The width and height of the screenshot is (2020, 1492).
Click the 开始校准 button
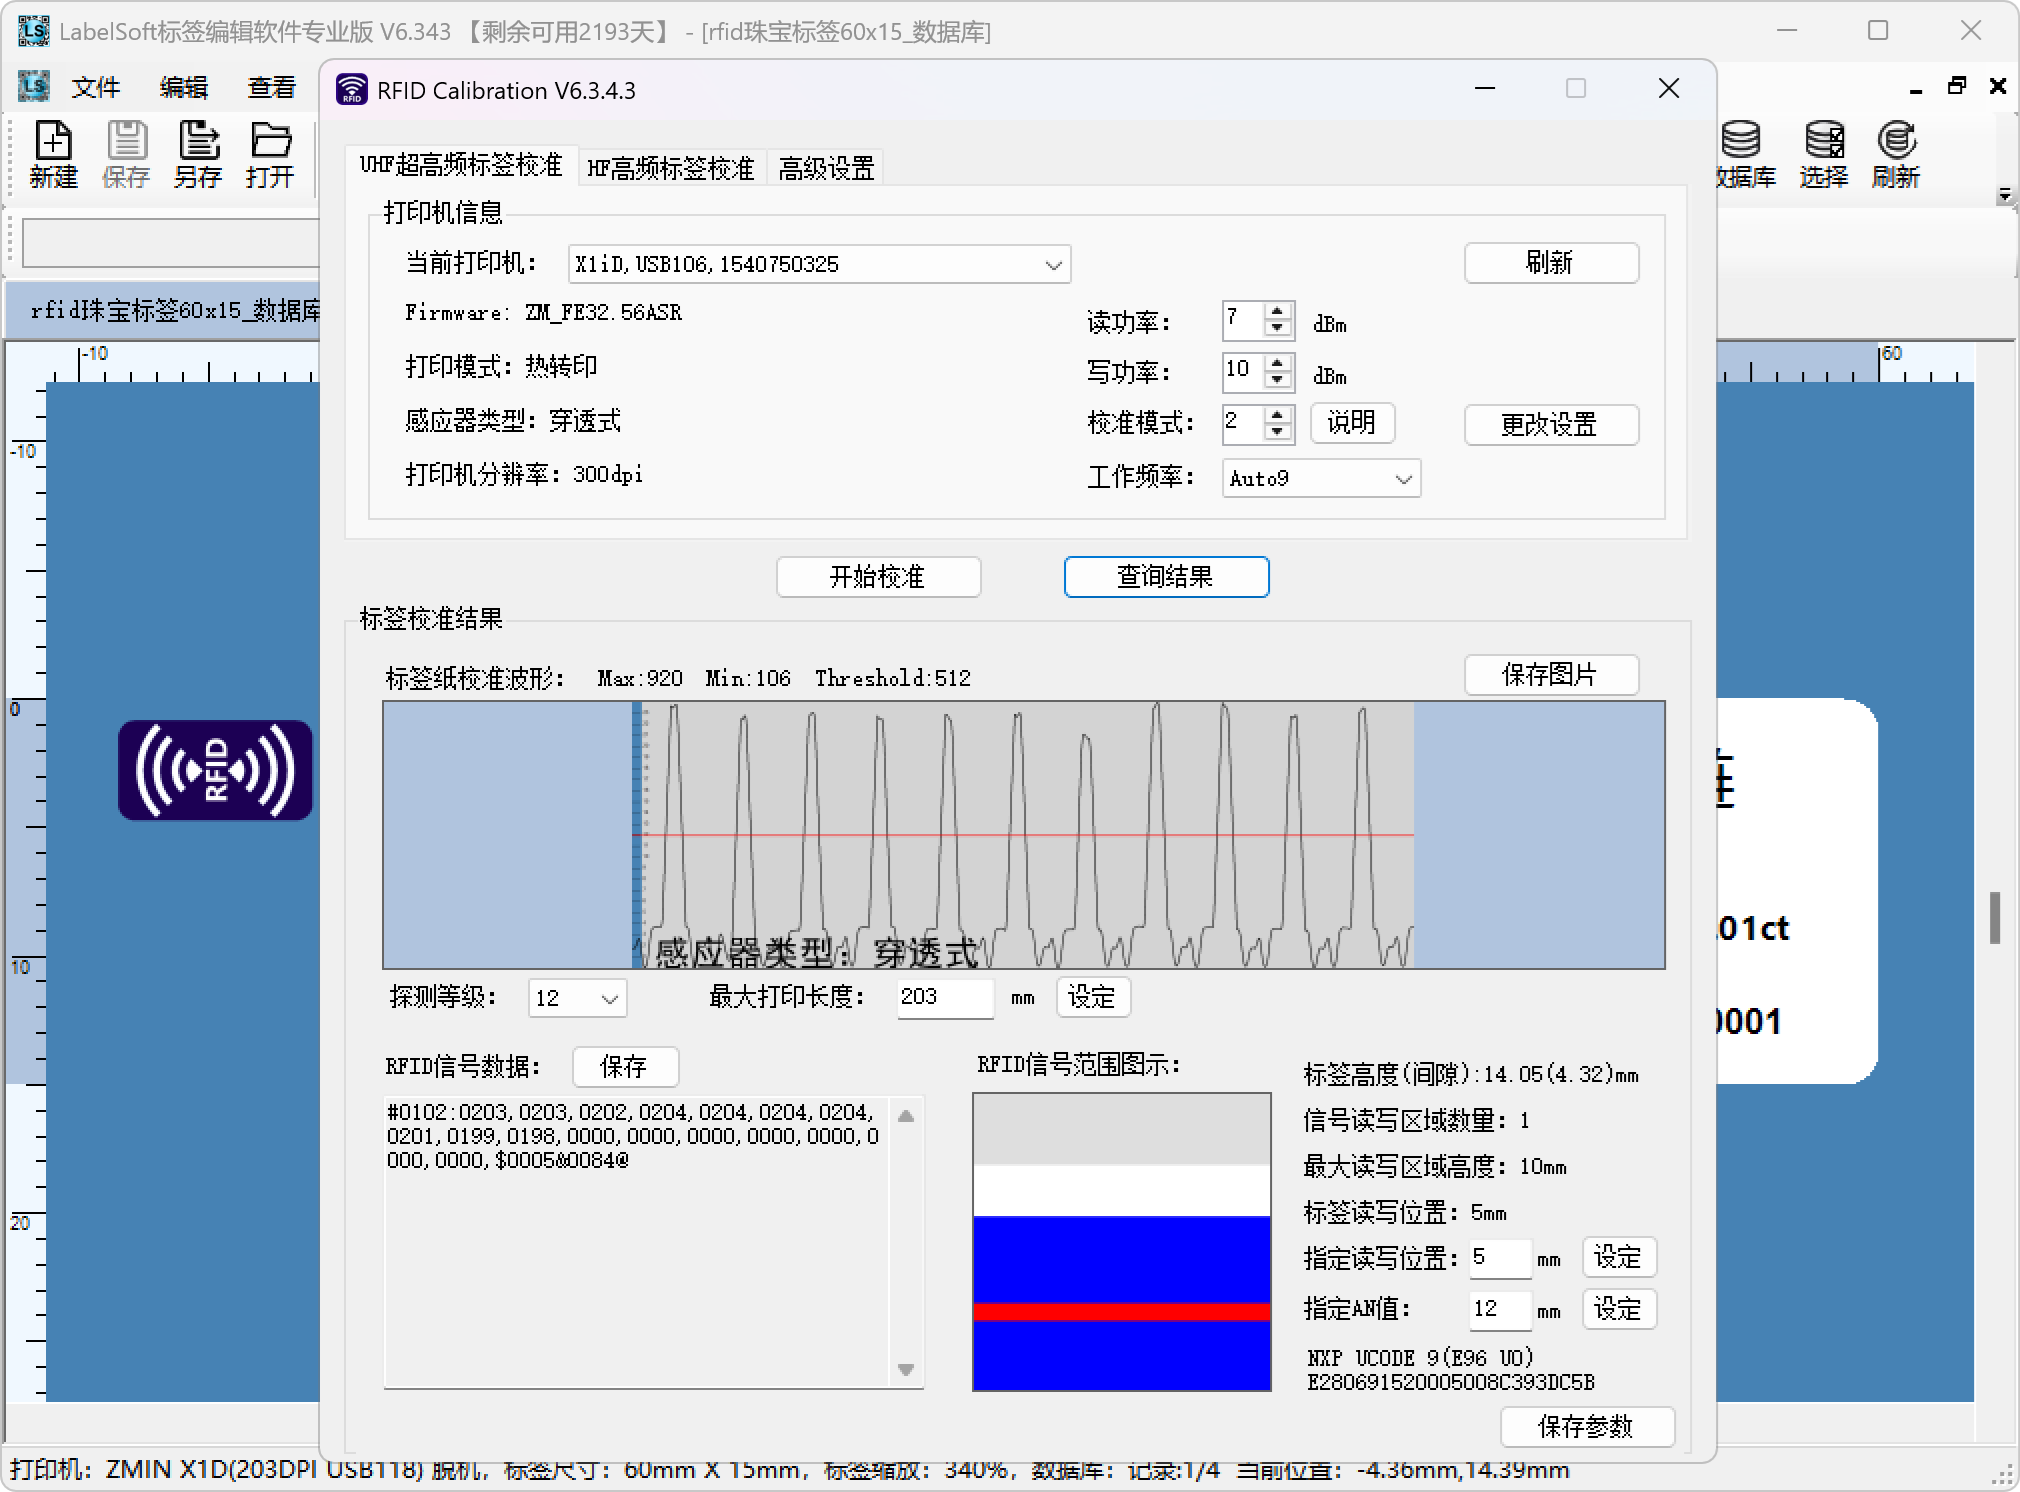click(878, 577)
